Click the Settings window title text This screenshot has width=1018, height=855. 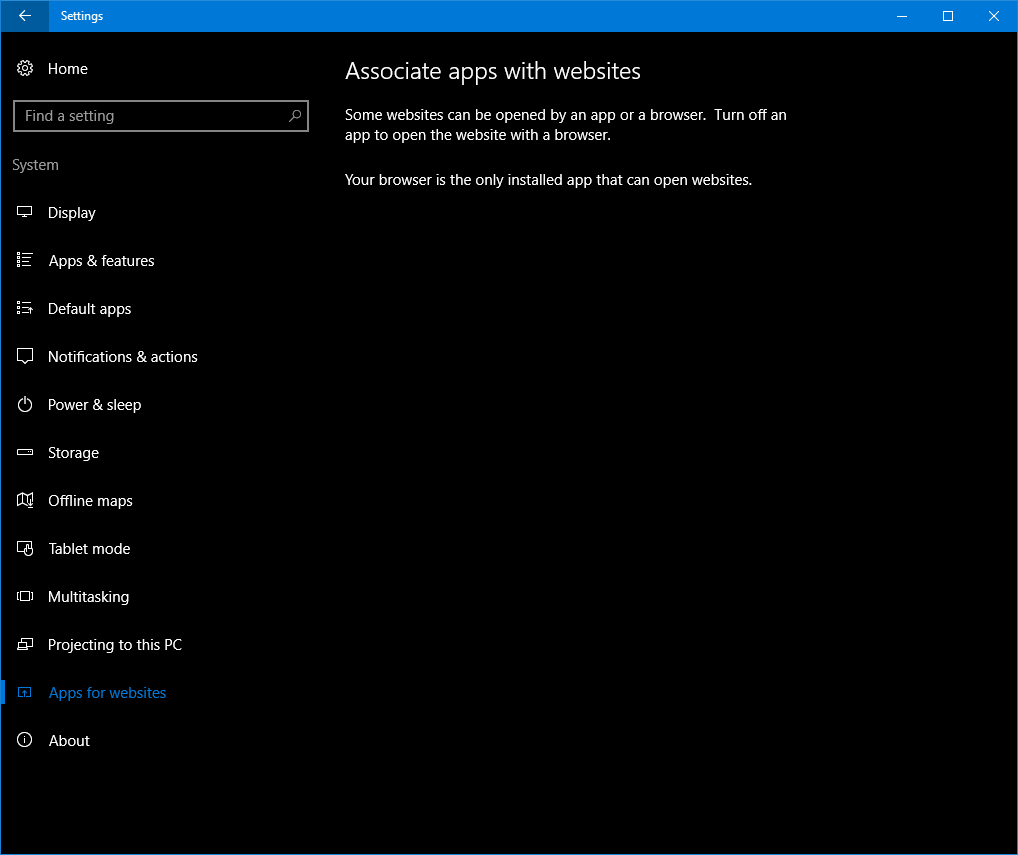click(82, 16)
